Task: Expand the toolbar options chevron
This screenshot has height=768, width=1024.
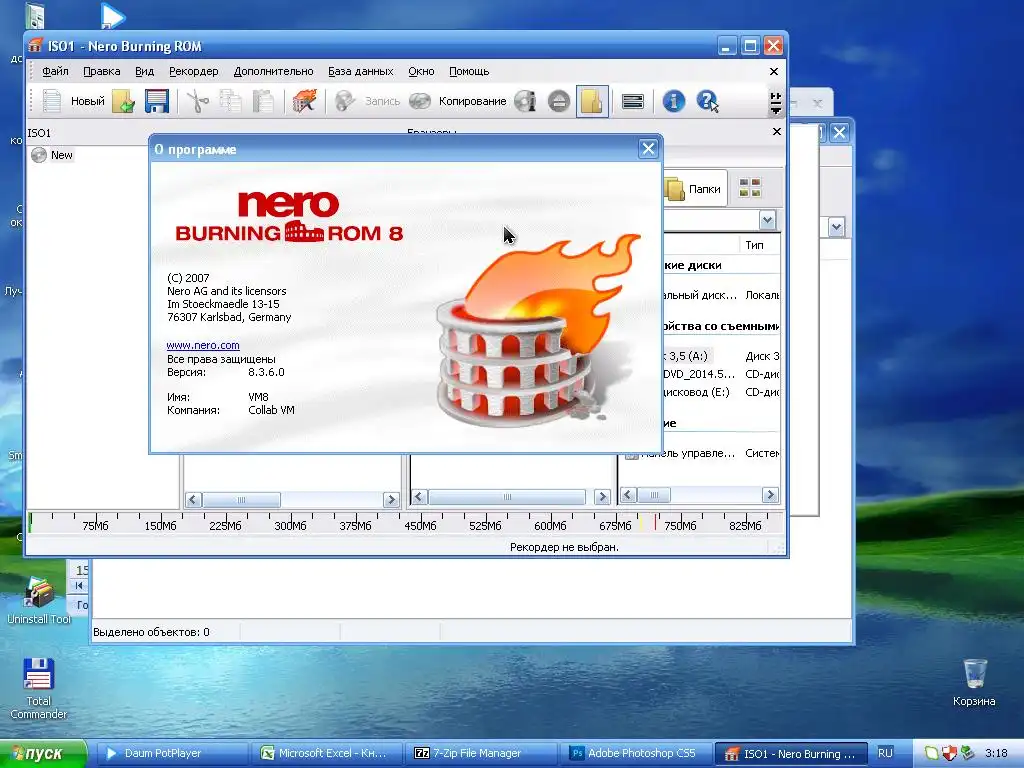Action: pyautogui.click(x=775, y=103)
